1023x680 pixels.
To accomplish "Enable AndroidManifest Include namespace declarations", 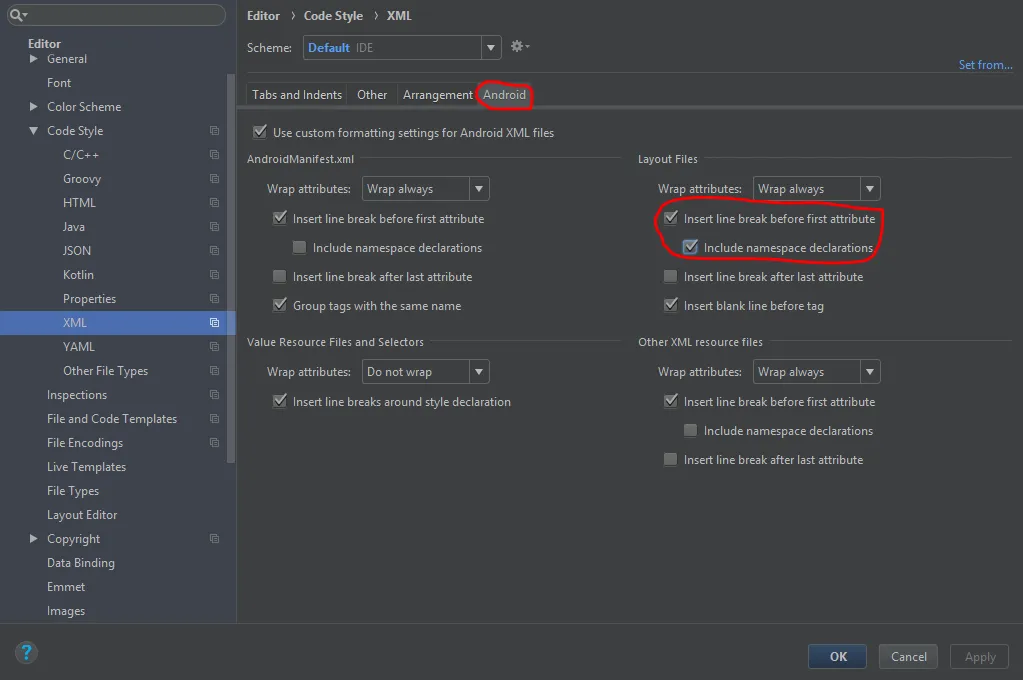I will [x=299, y=247].
